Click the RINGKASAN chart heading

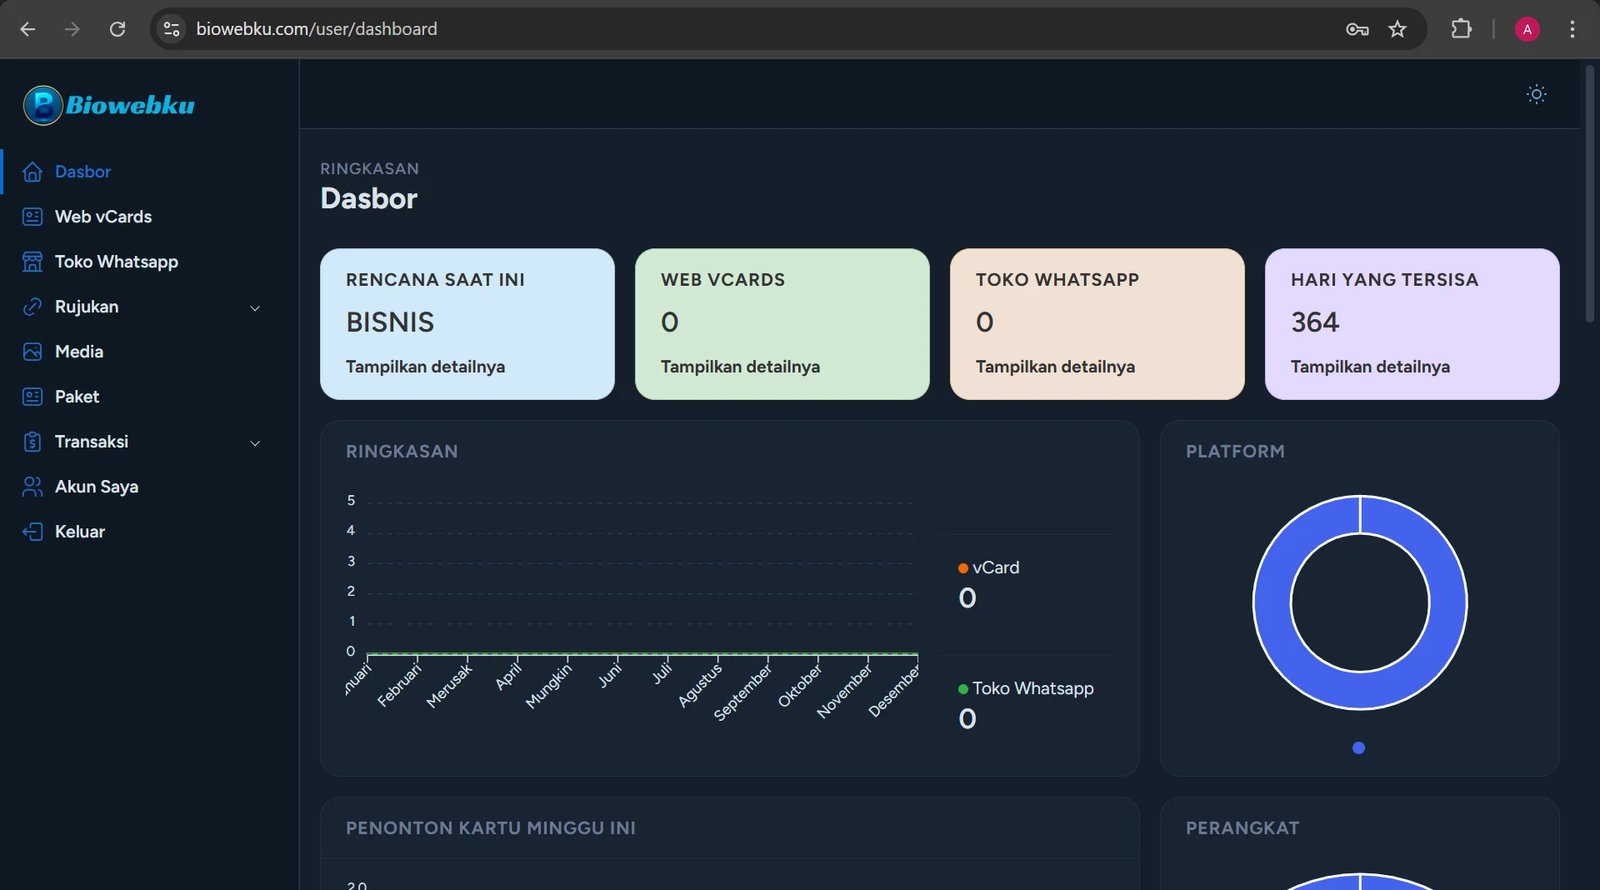point(402,452)
